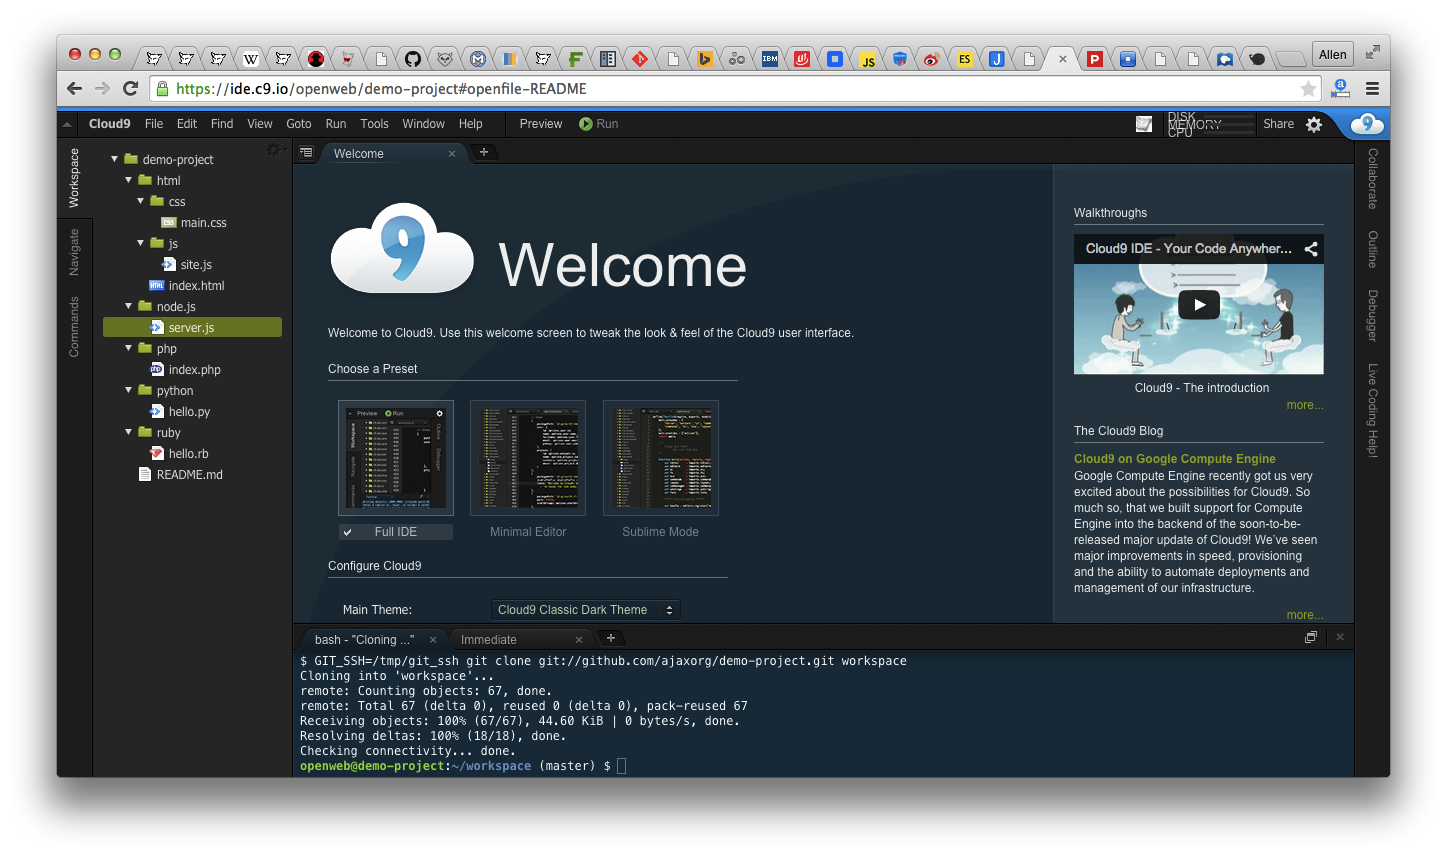Open the file tree settings gear
The width and height of the screenshot is (1447, 856).
[x=273, y=150]
